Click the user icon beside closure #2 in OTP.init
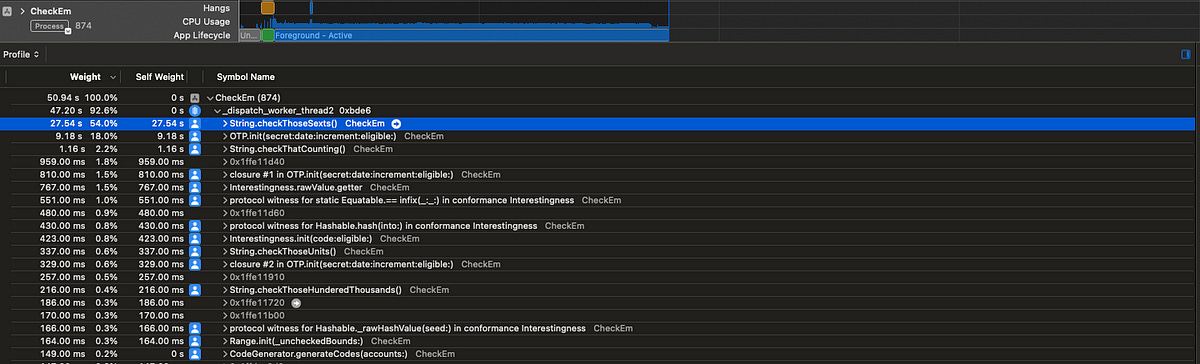Screen dimensions: 1200x364 [x=195, y=264]
